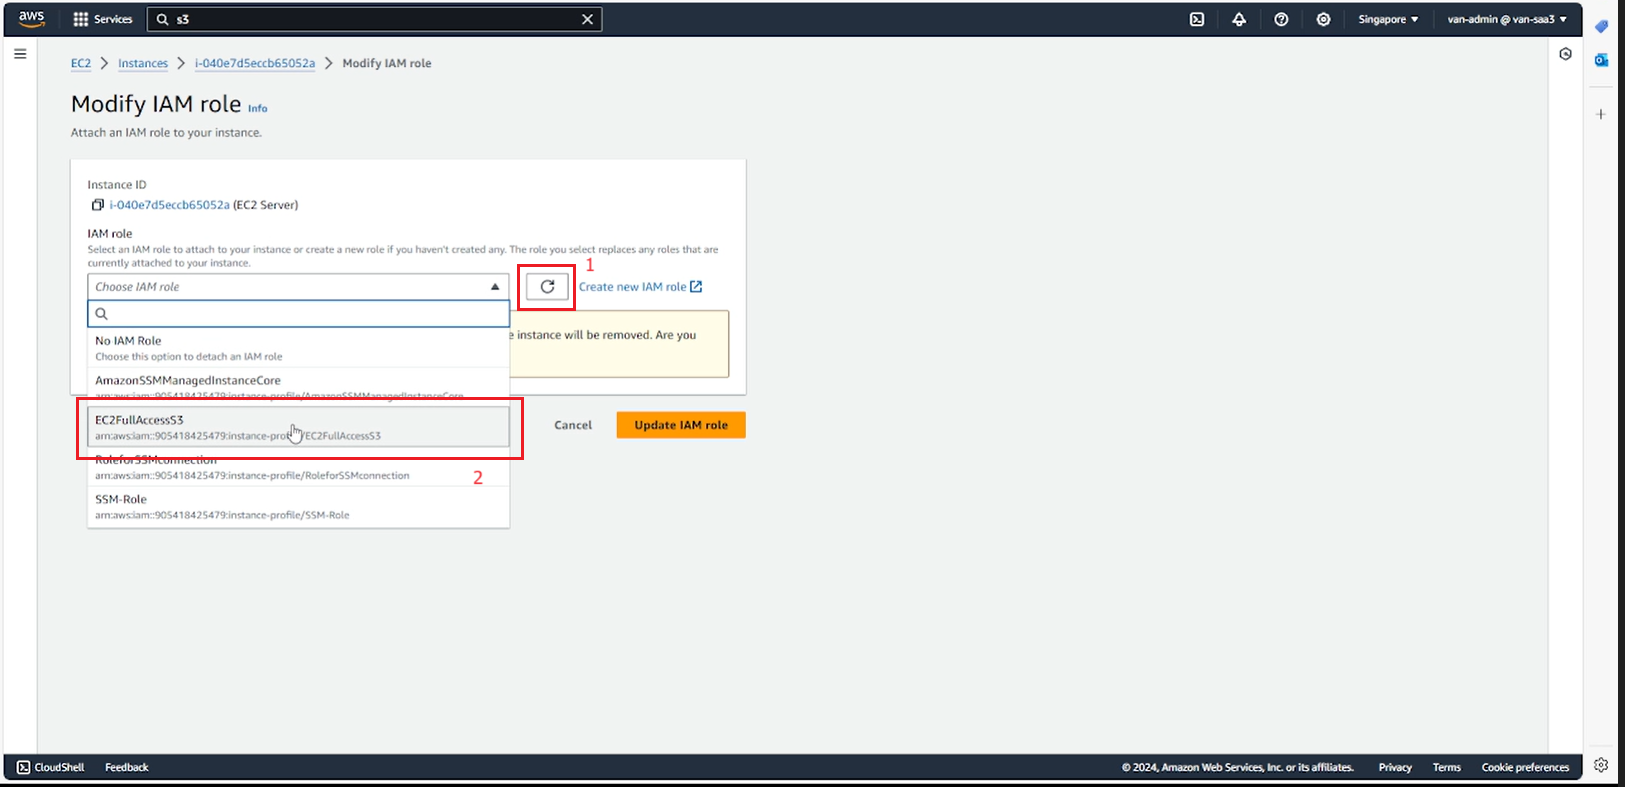Open the help question mark menu

(x=1281, y=19)
